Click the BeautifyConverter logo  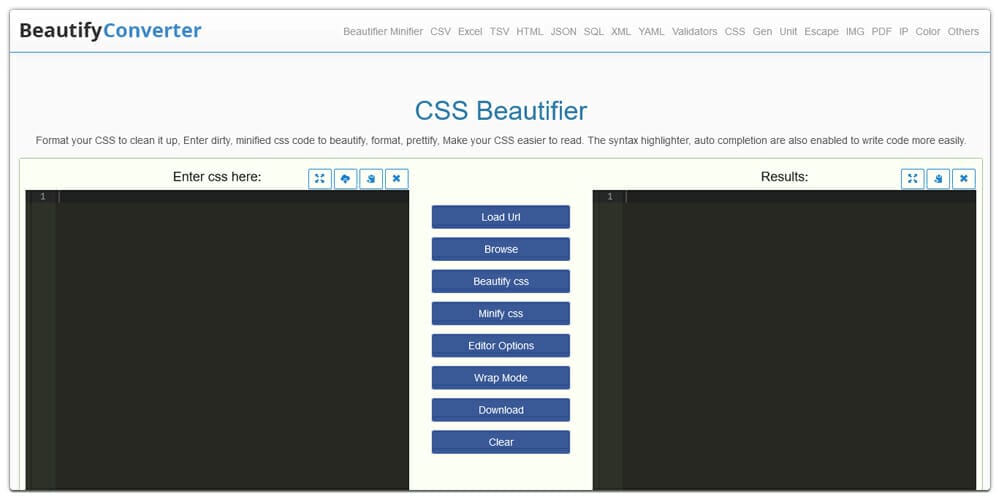110,31
